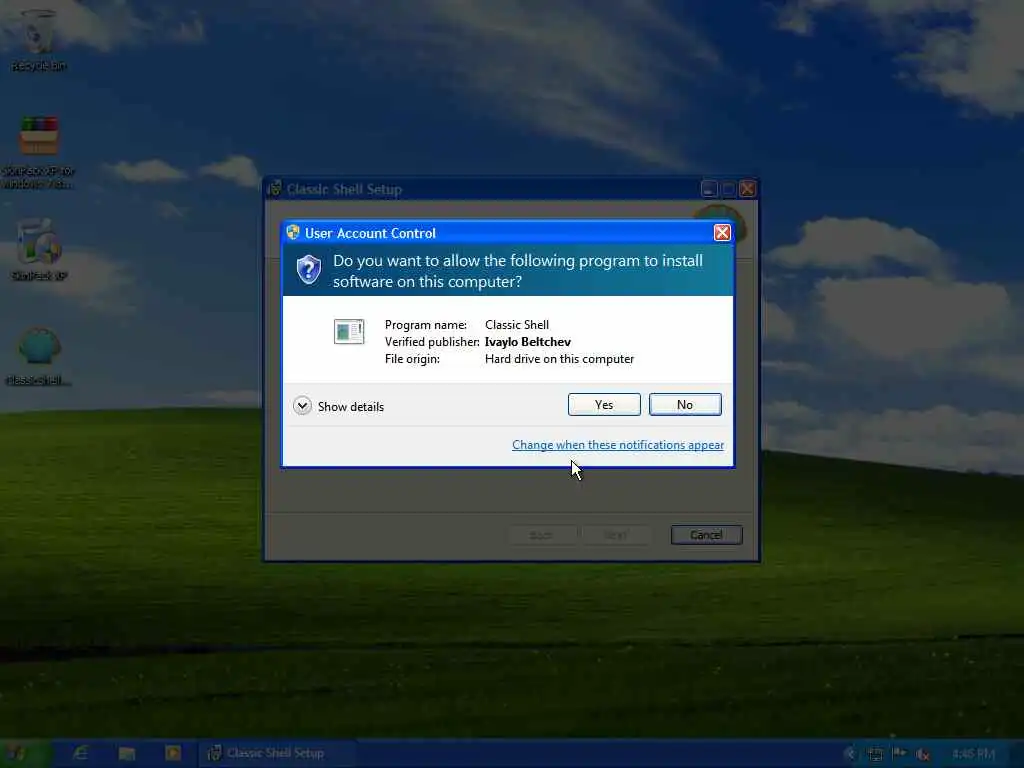This screenshot has width=1024, height=768.
Task: Click the Ivaylo Beltchev publisher name
Action: click(528, 342)
